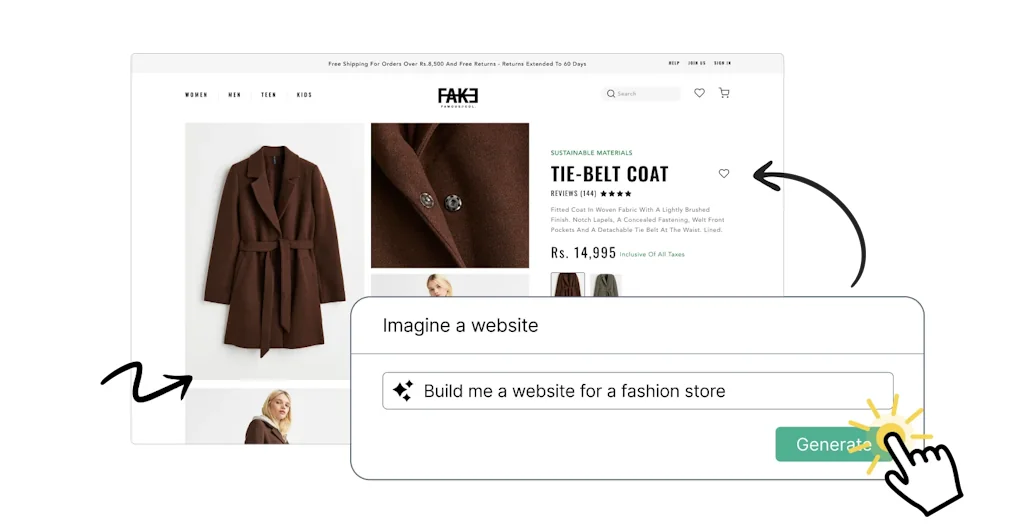Select the brown coat color swatch
The height and width of the screenshot is (528, 1024).
point(568,285)
